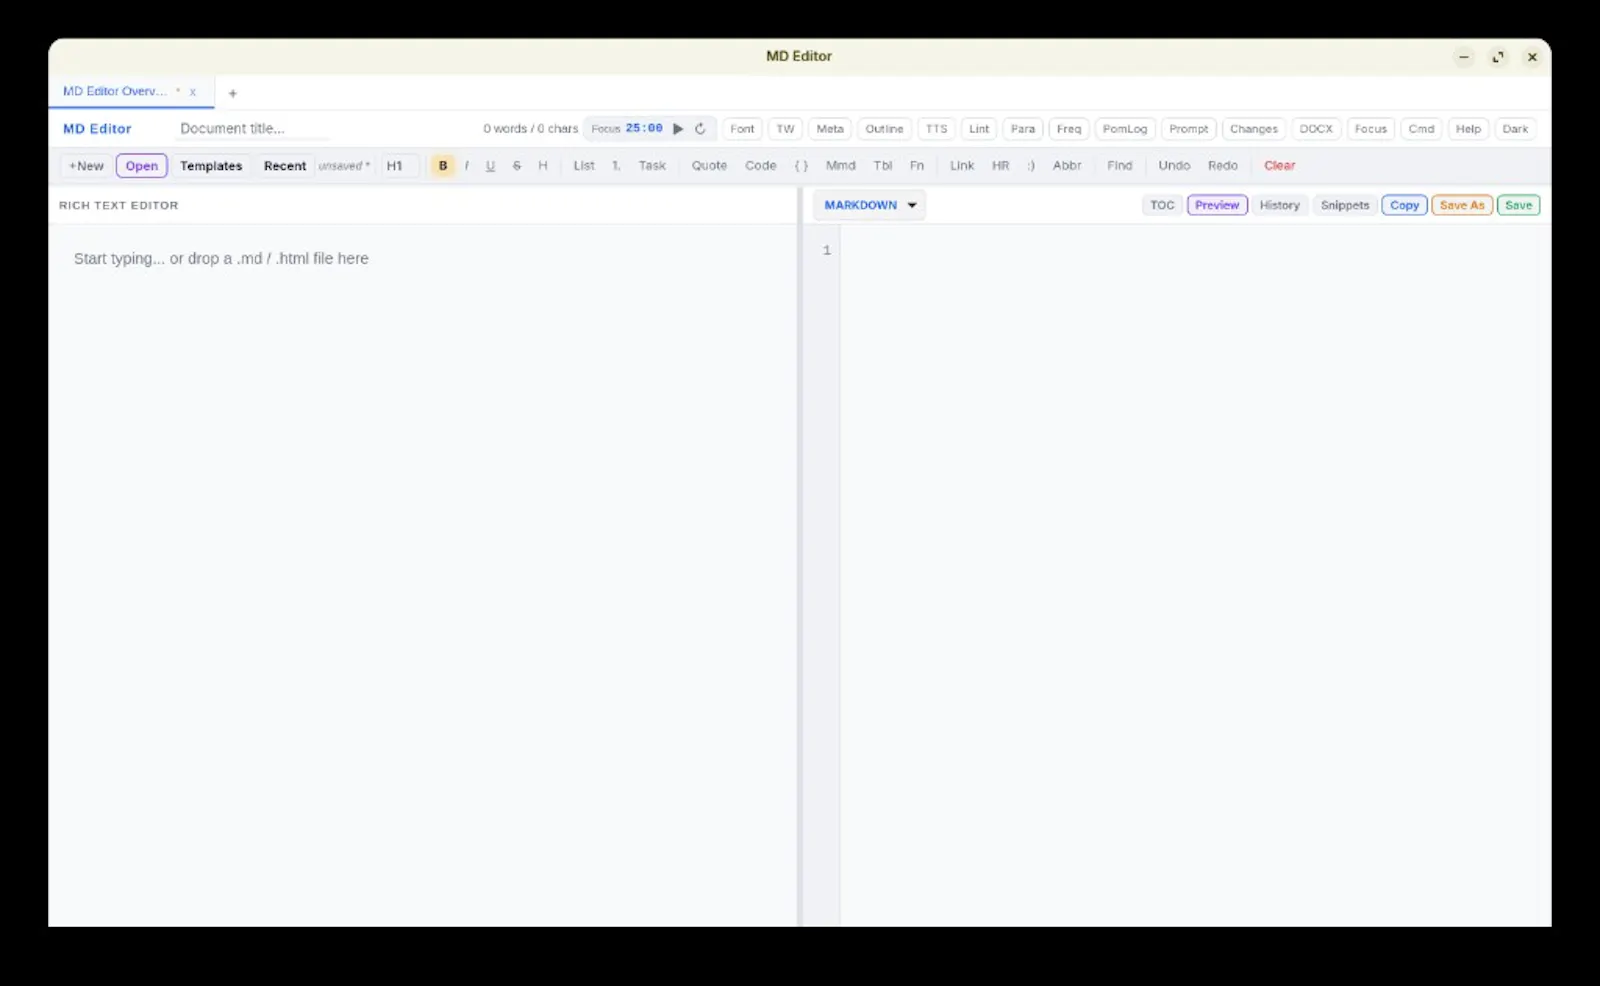Start text-to-speech with the TTS button
Image resolution: width=1600 pixels, height=986 pixels.
[936, 129]
